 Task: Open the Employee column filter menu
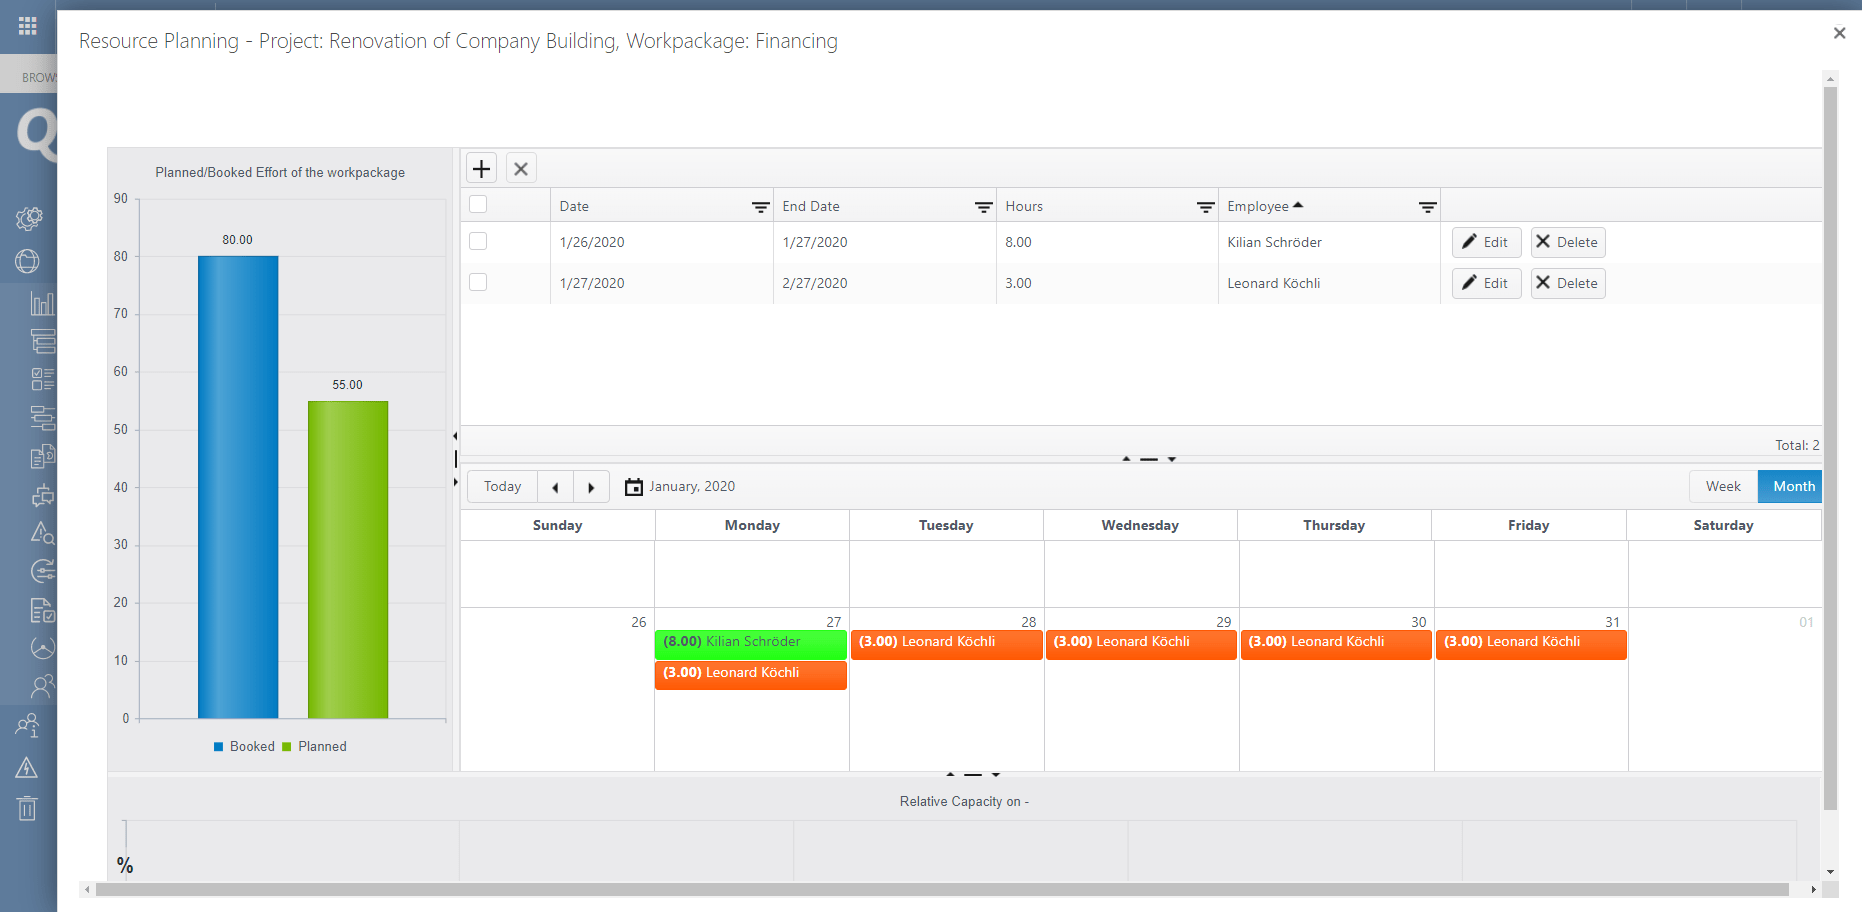(1427, 207)
